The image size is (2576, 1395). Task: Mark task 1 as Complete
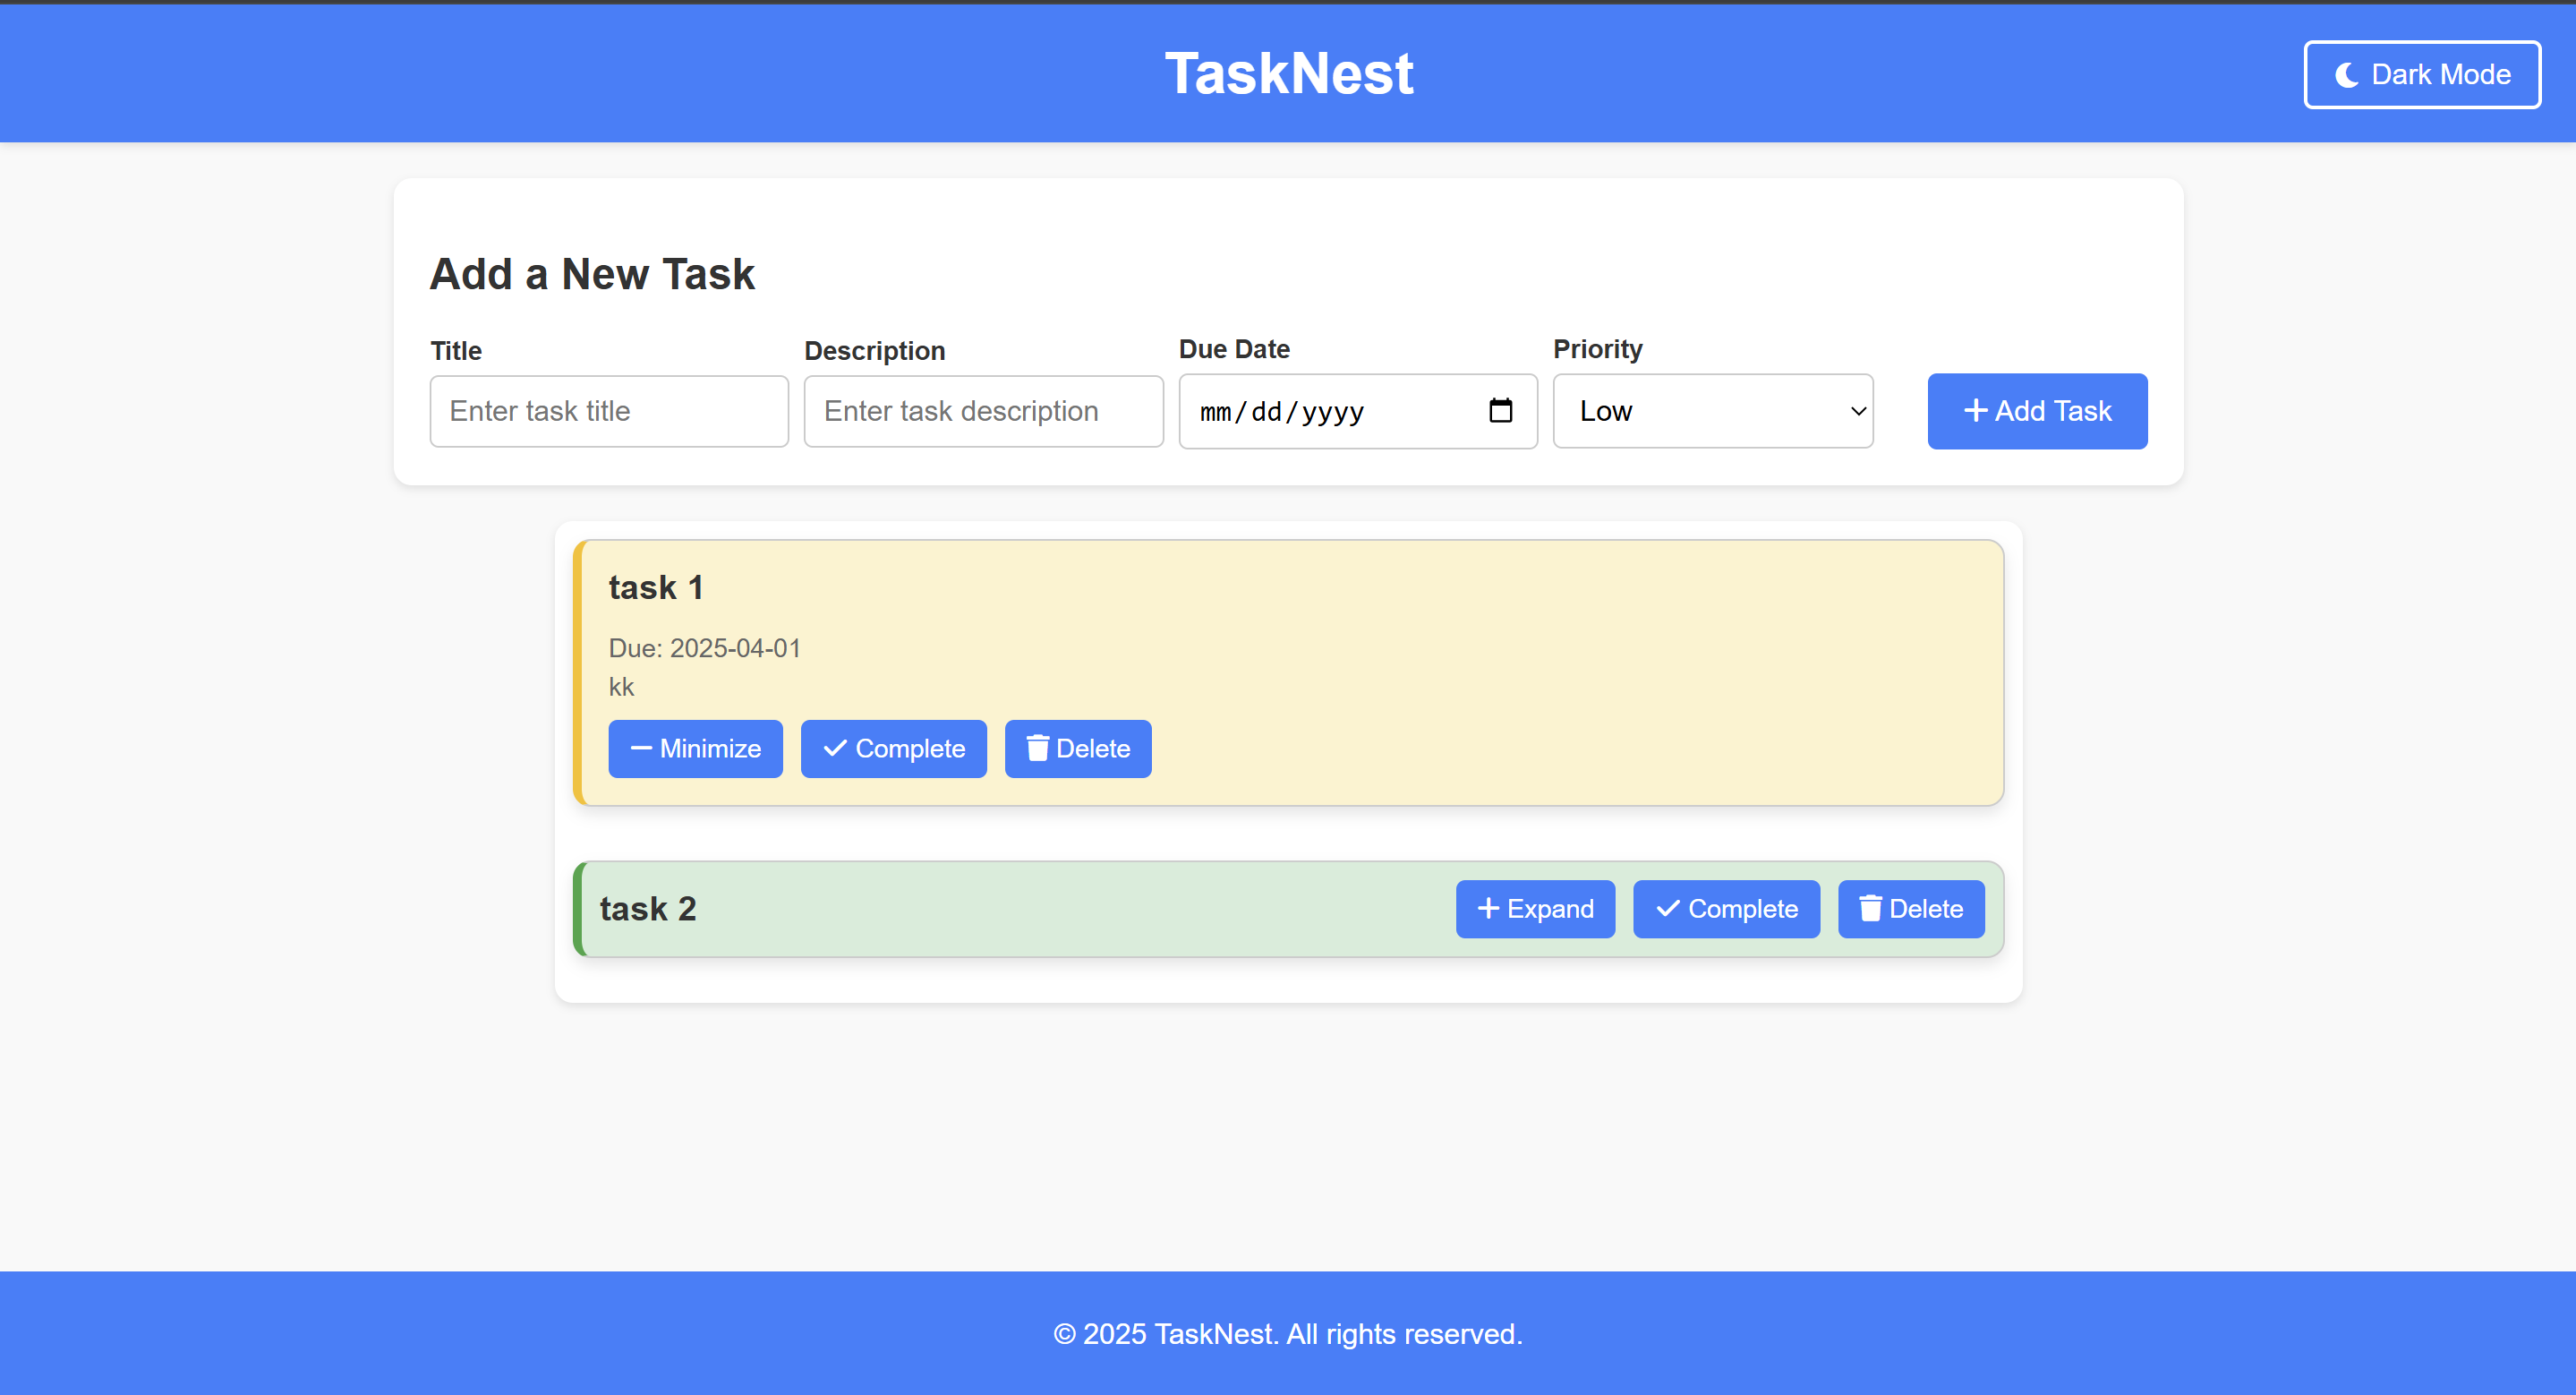(893, 749)
